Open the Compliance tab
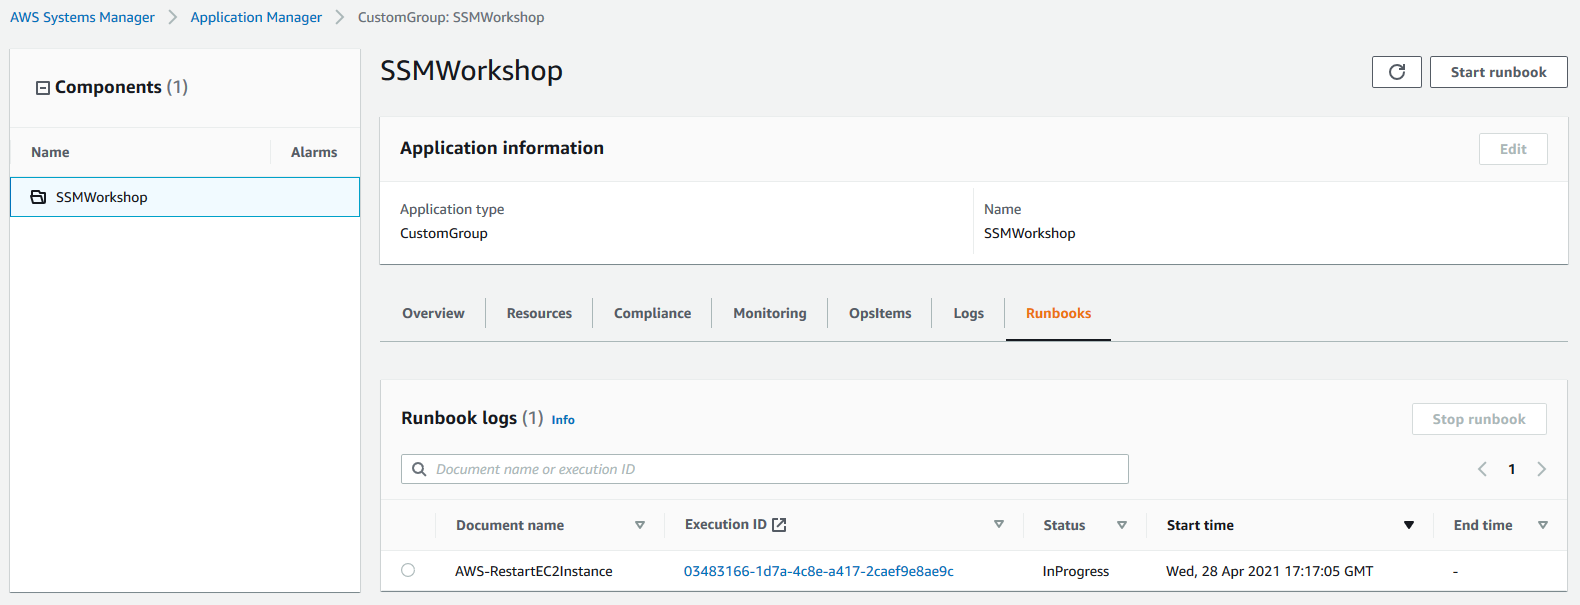The image size is (1580, 605). click(652, 313)
